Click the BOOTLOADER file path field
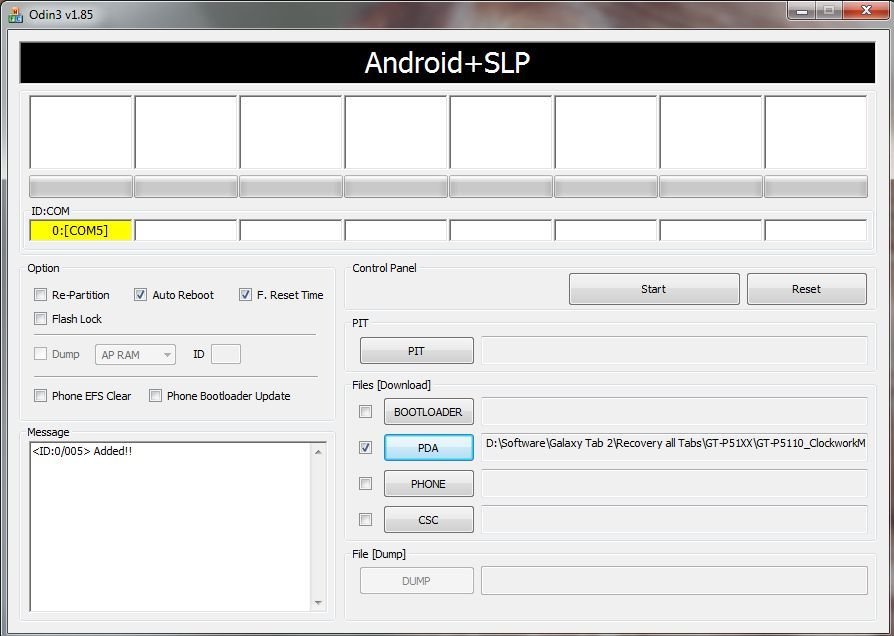The image size is (894, 636). click(674, 411)
